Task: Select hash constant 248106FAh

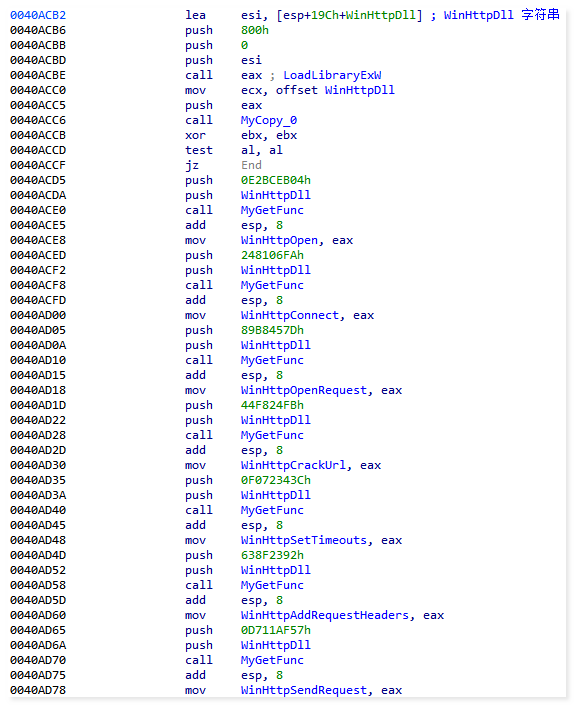Action: coord(272,255)
